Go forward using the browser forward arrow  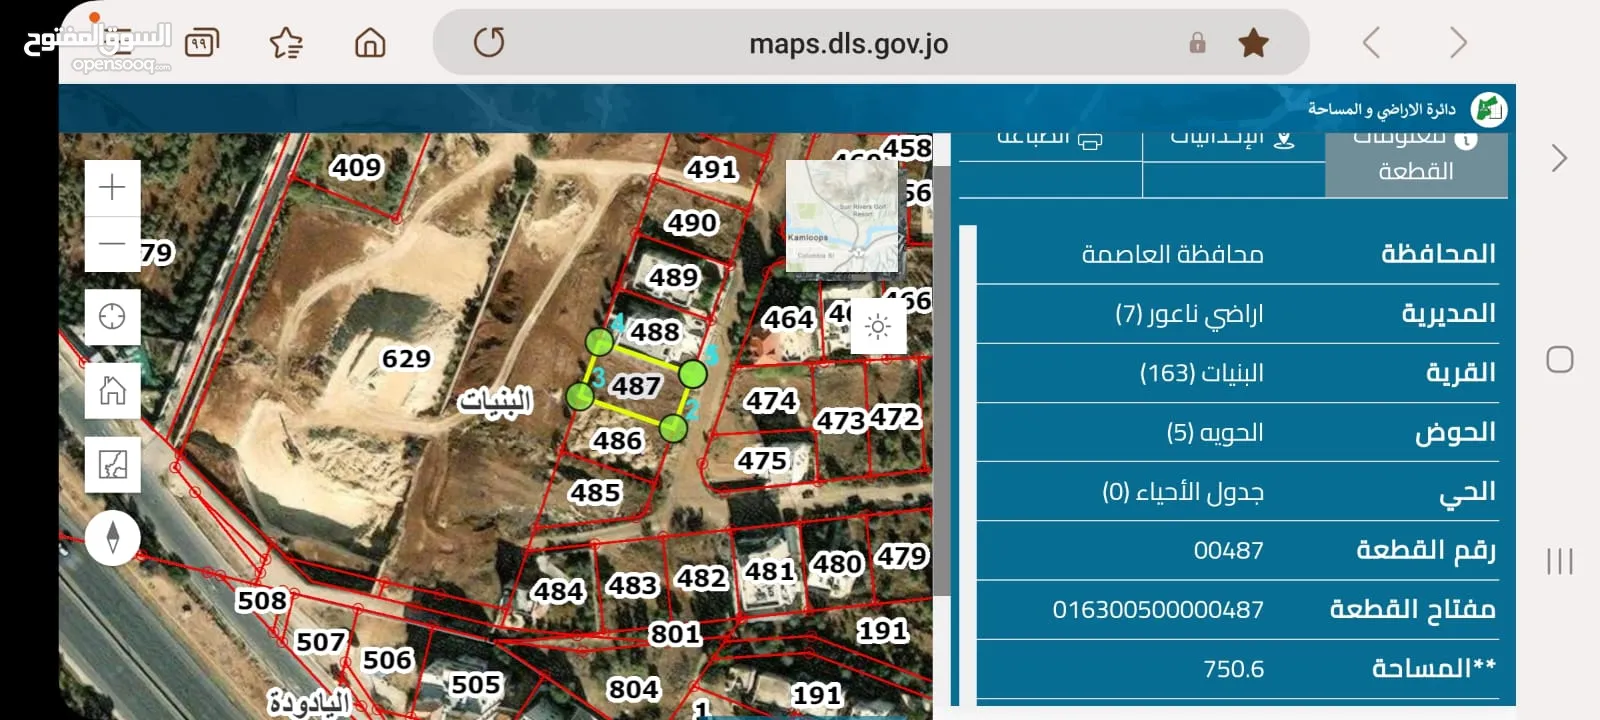coord(1458,42)
